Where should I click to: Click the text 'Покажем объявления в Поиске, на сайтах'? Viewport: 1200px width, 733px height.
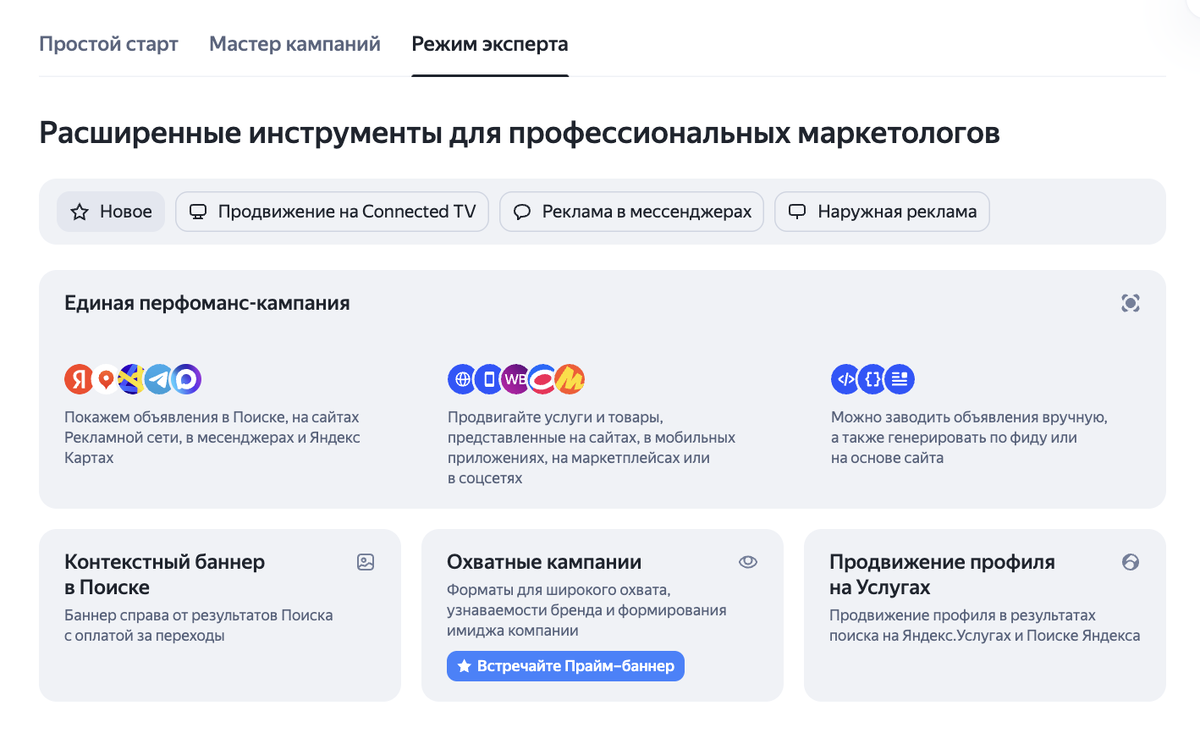[212, 417]
